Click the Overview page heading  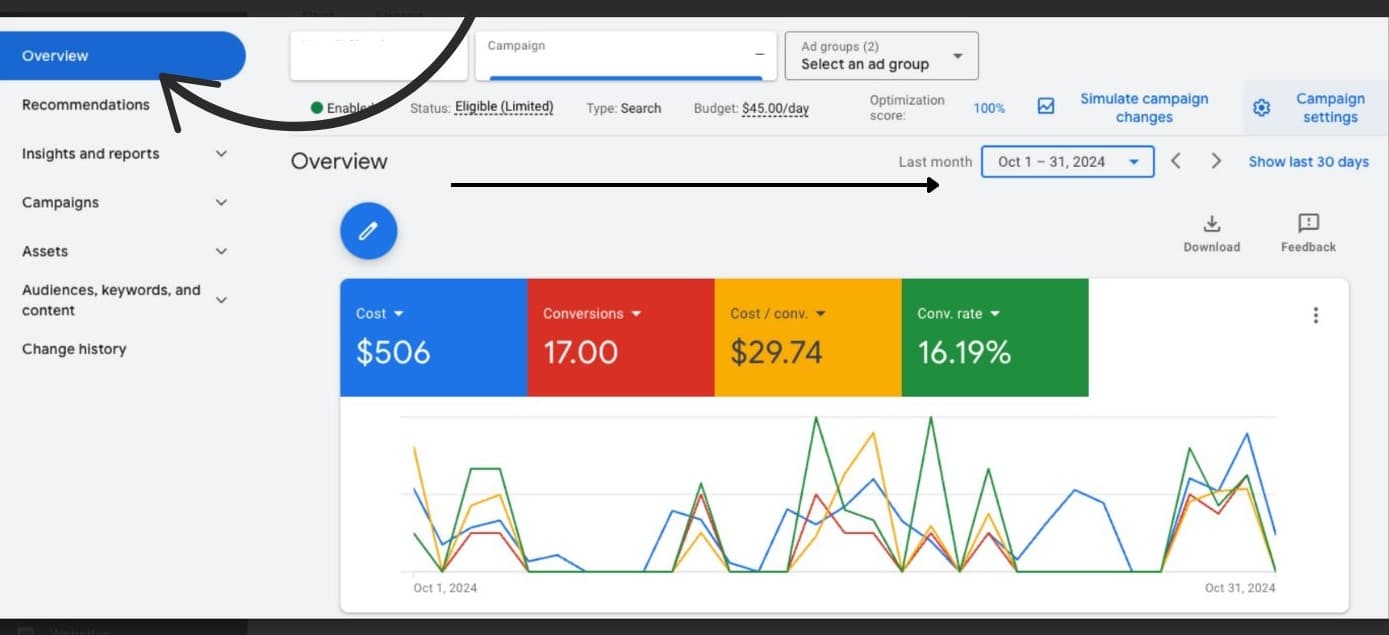click(339, 161)
